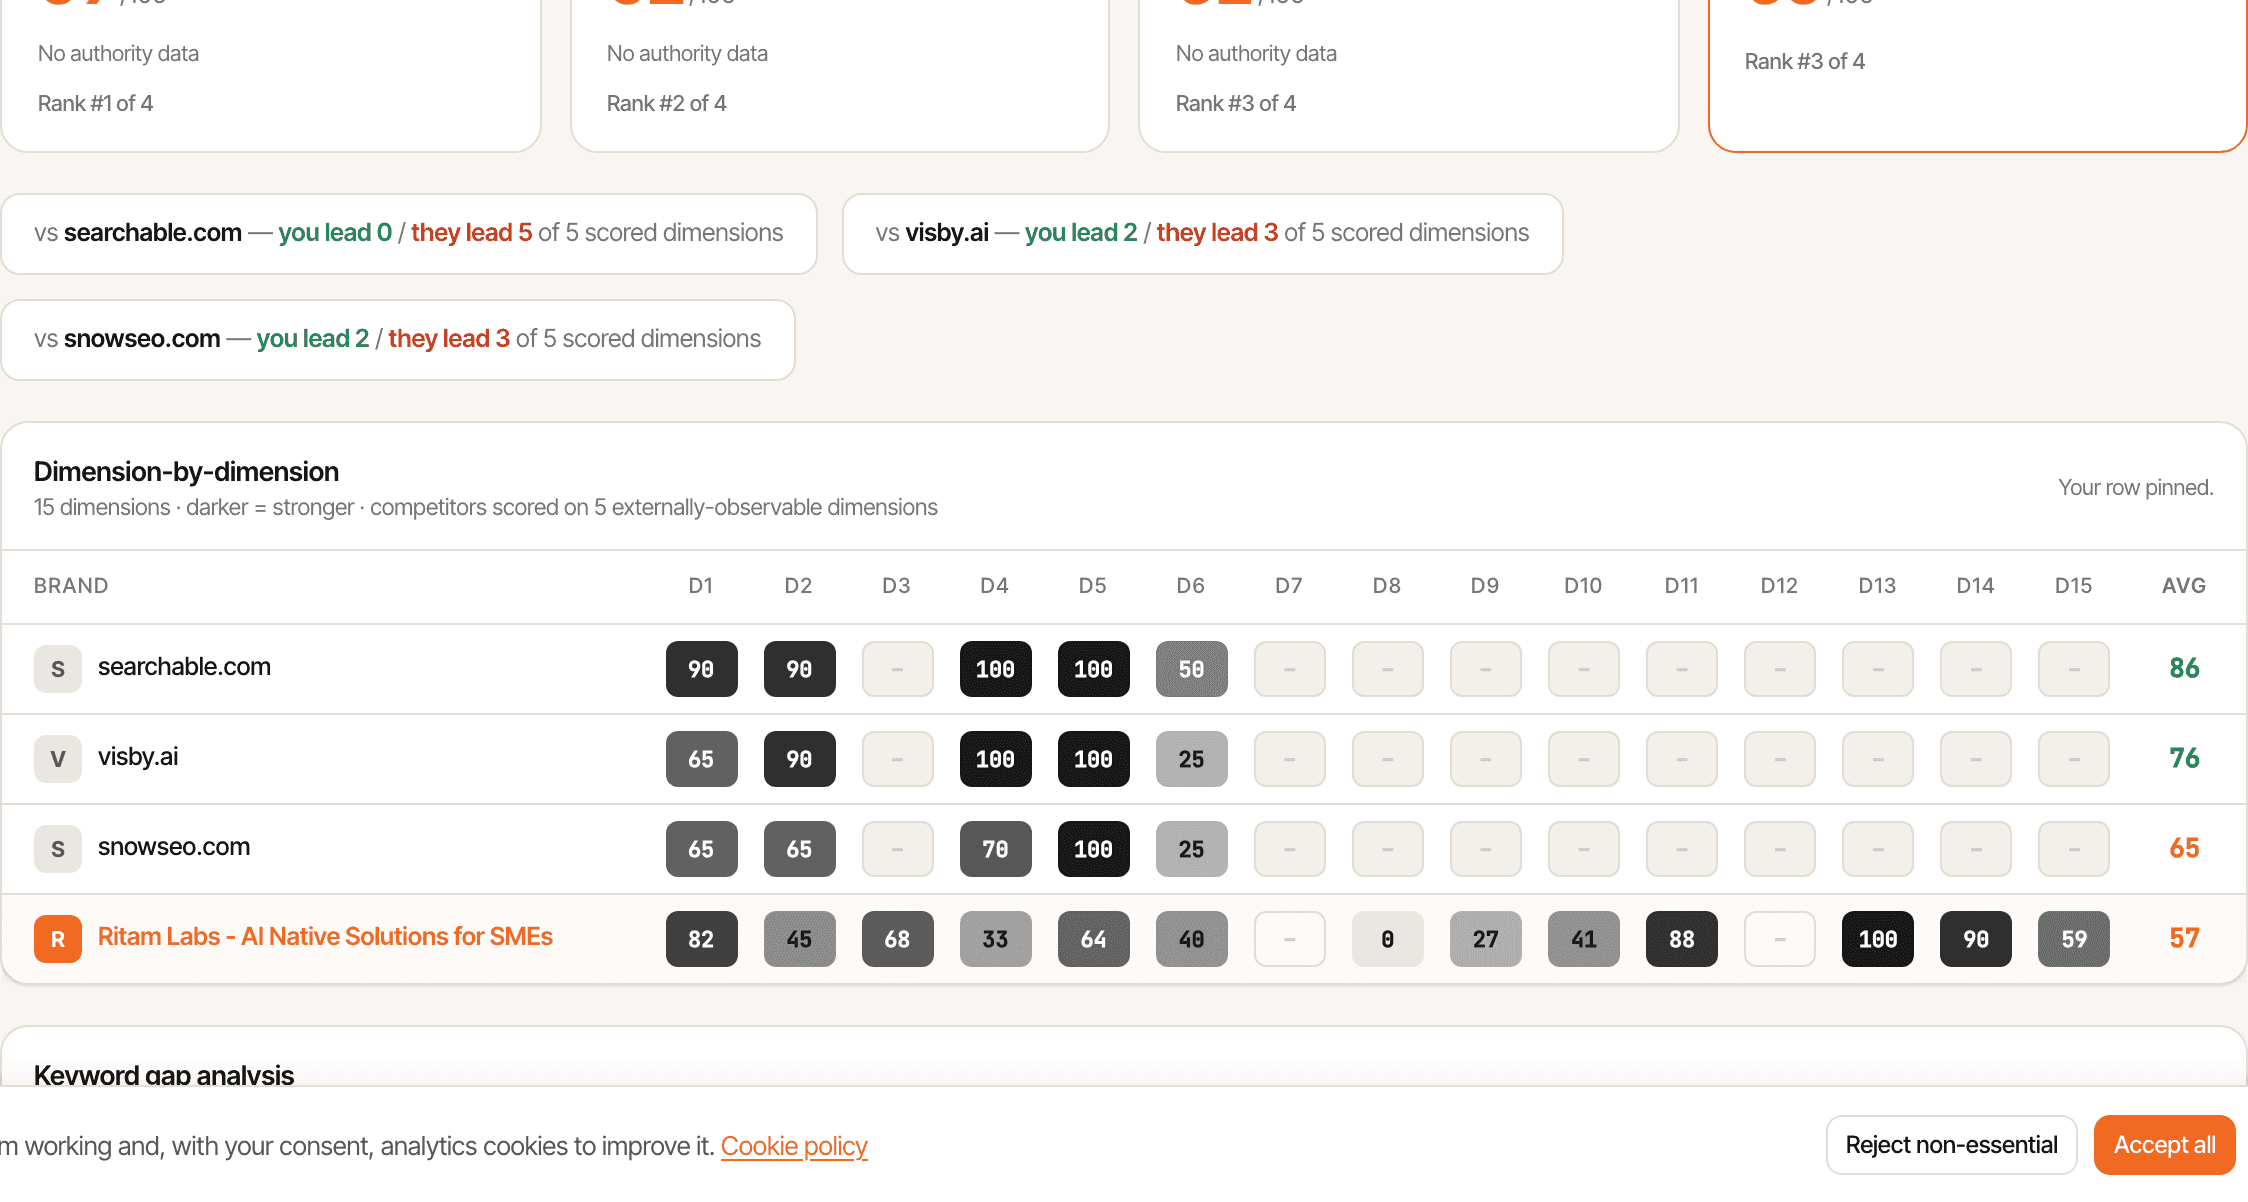Accept all cookies
This screenshot has height=1202, width=2248.
(2165, 1145)
